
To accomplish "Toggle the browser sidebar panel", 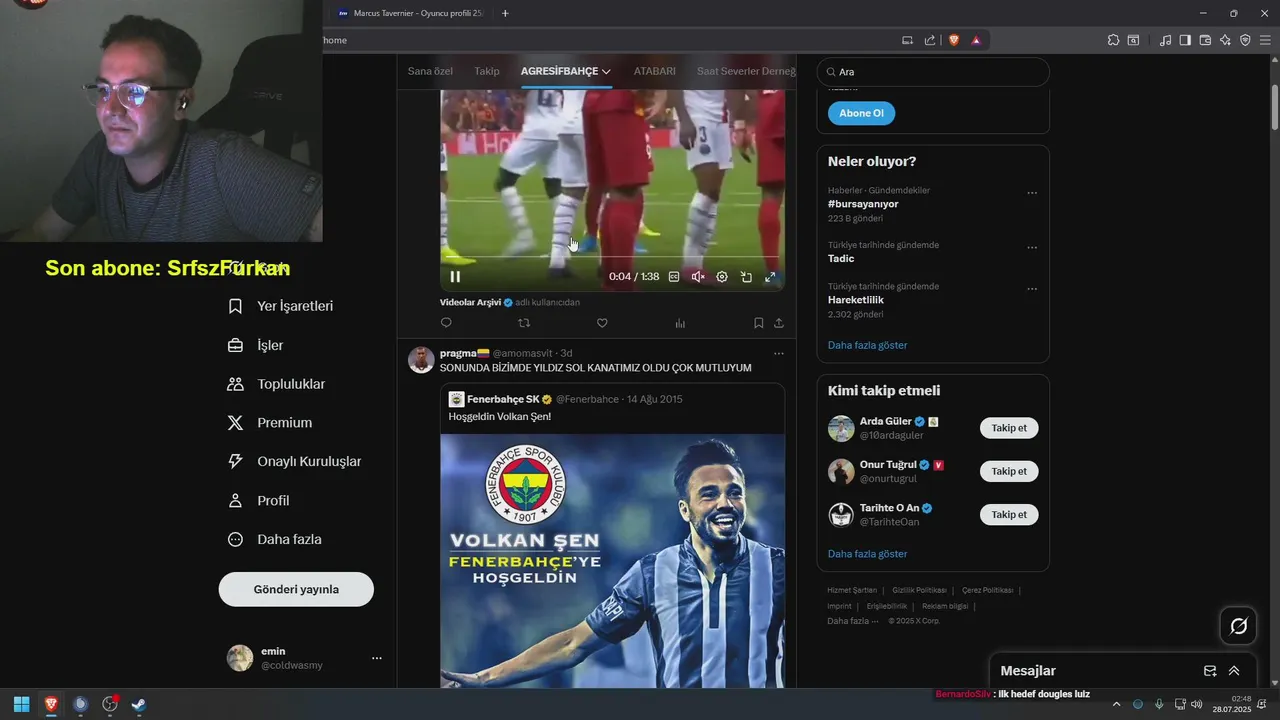I will coord(1185,40).
